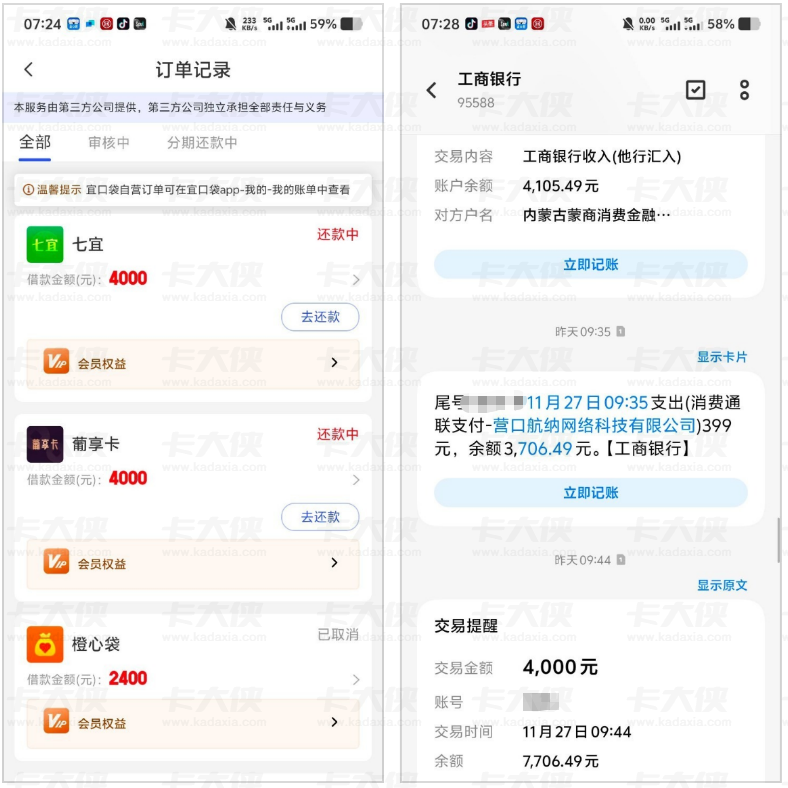Switch to the 分期还款中 tab
Image resolution: width=788 pixels, height=788 pixels.
click(202, 143)
